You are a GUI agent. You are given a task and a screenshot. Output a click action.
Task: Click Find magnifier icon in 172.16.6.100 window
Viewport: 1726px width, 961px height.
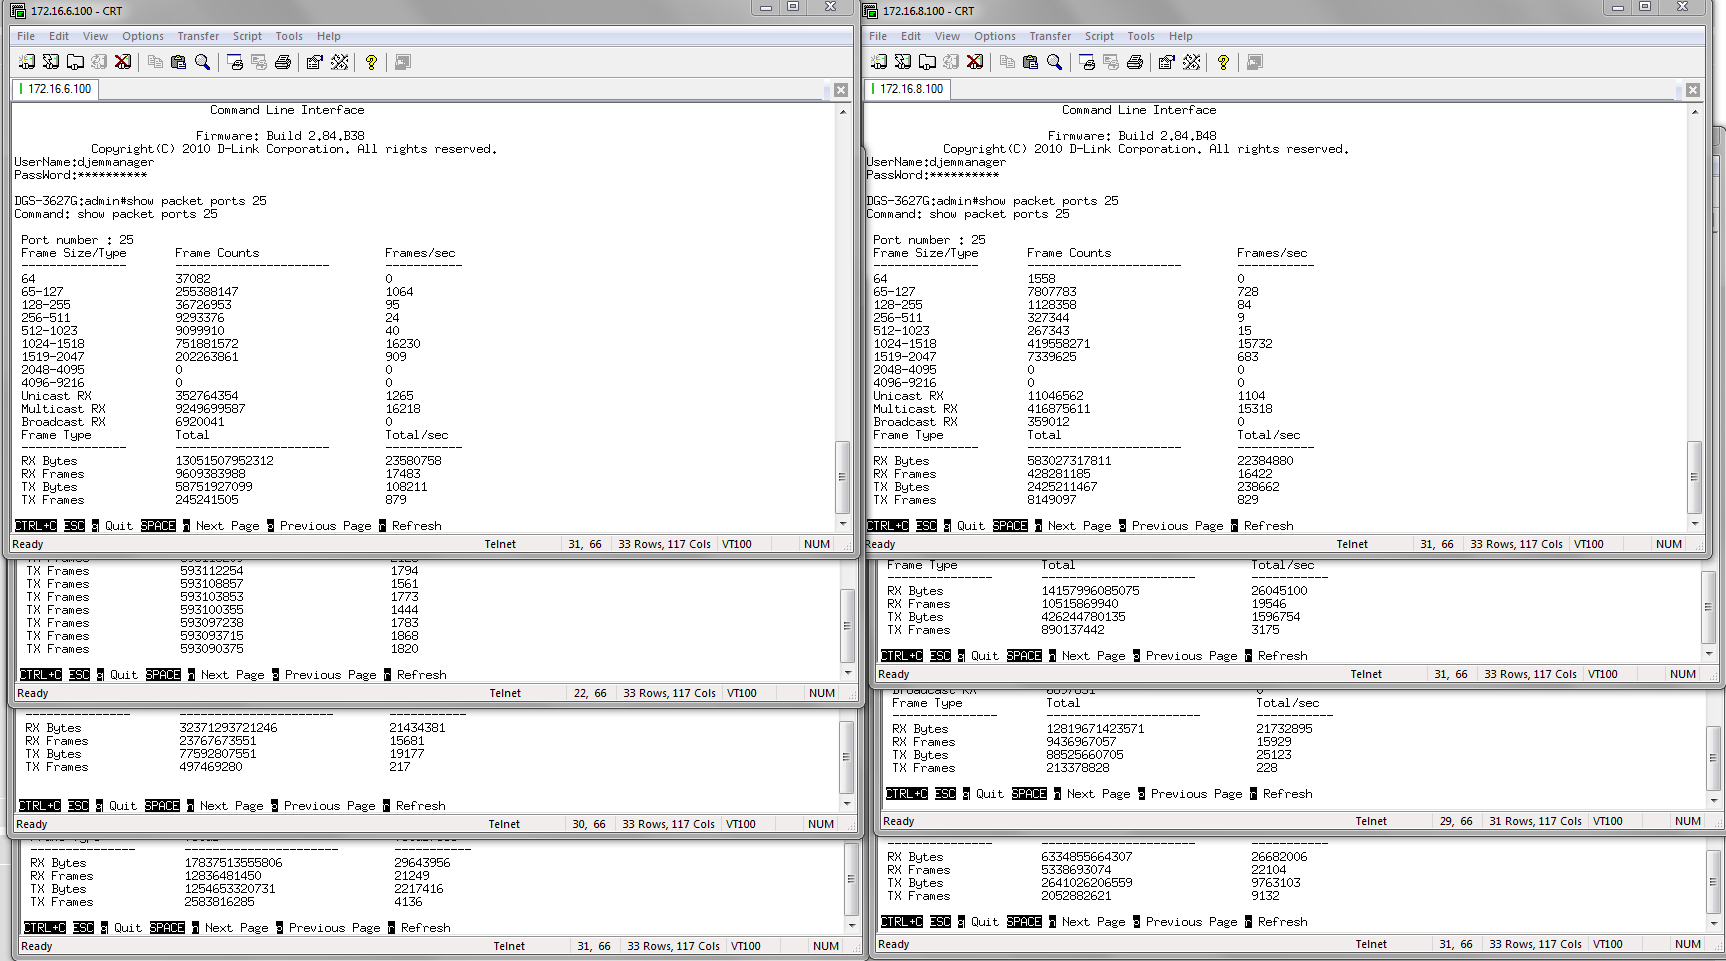point(203,62)
